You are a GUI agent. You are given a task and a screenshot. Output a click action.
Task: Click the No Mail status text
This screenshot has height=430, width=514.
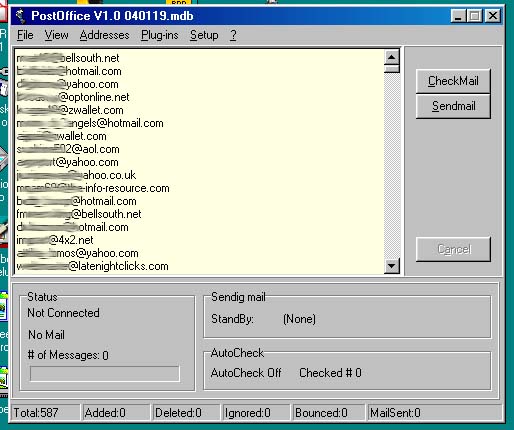pos(46,334)
